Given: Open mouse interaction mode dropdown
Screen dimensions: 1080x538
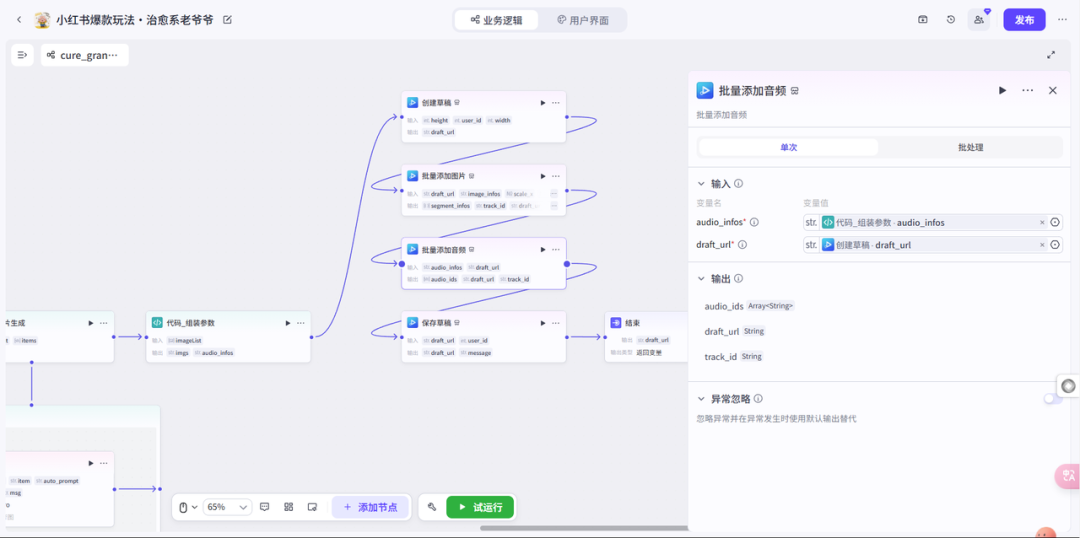Looking at the screenshot, I should (188, 507).
